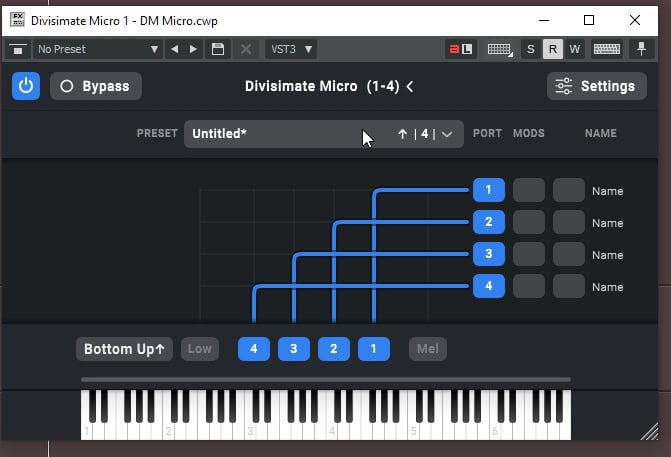671x457 pixels.
Task: Open first MODS slot for port 2
Action: click(x=529, y=222)
